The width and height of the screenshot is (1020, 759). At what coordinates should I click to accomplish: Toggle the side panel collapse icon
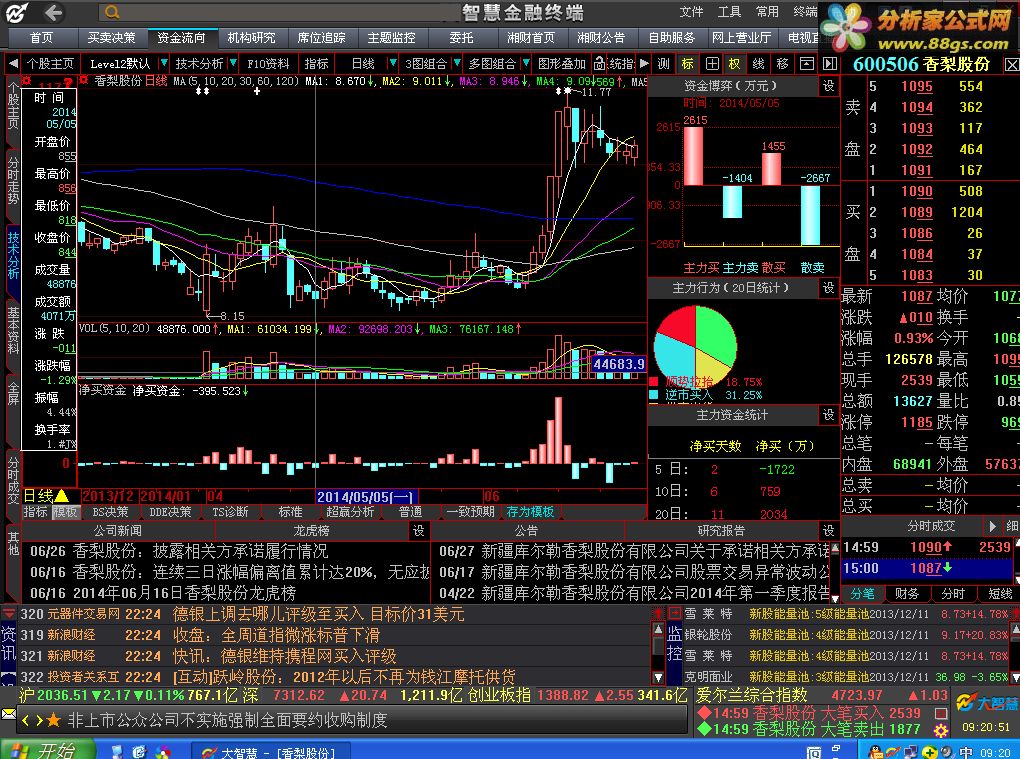(829, 64)
